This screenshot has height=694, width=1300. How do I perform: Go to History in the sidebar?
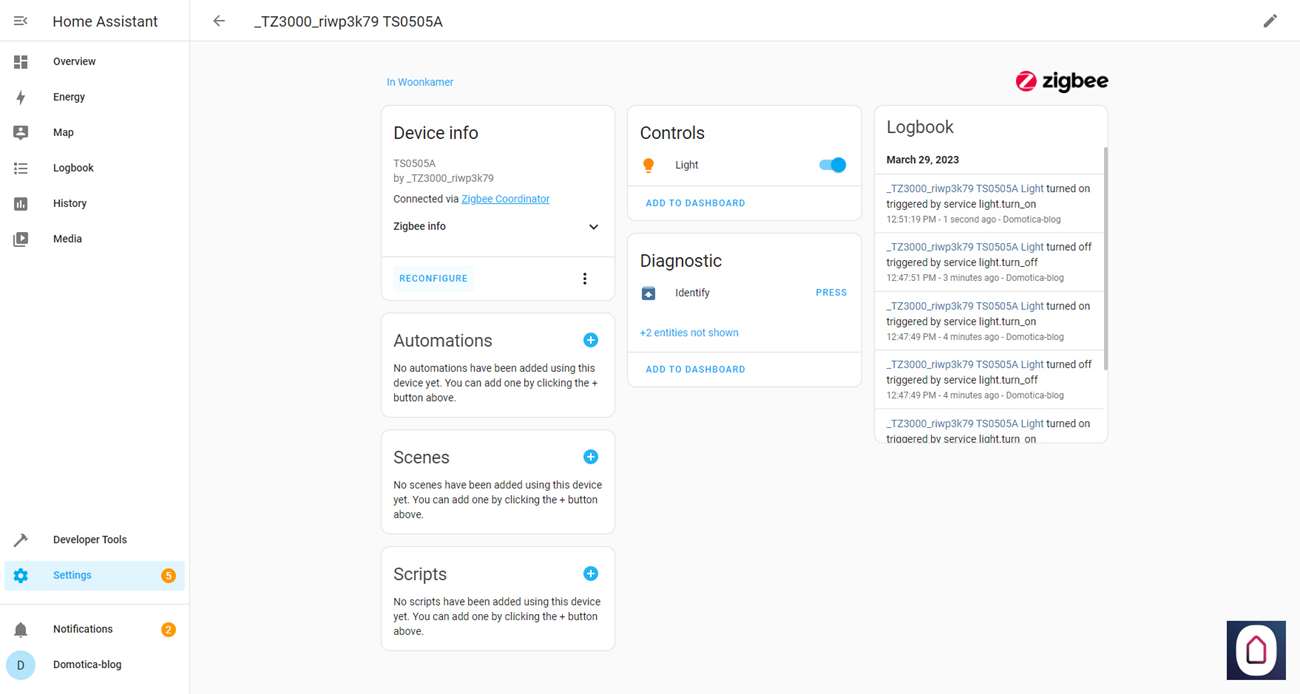(70, 203)
